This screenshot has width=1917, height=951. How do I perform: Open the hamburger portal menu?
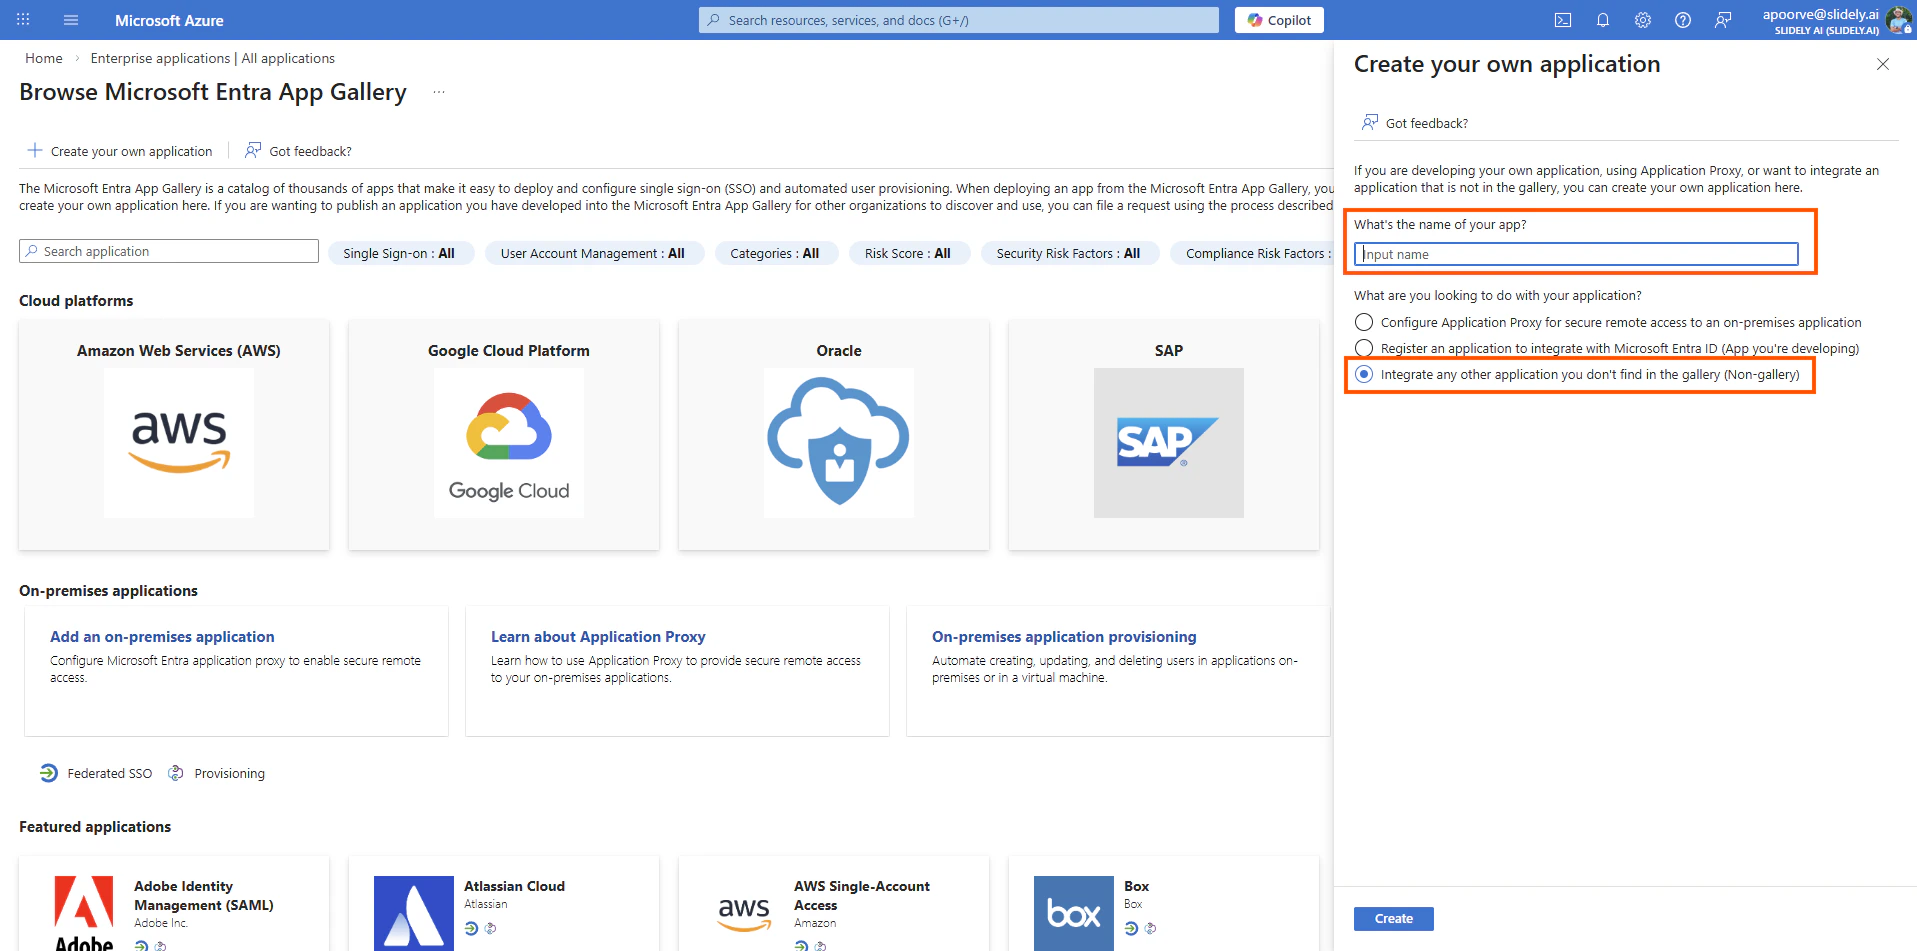click(71, 20)
